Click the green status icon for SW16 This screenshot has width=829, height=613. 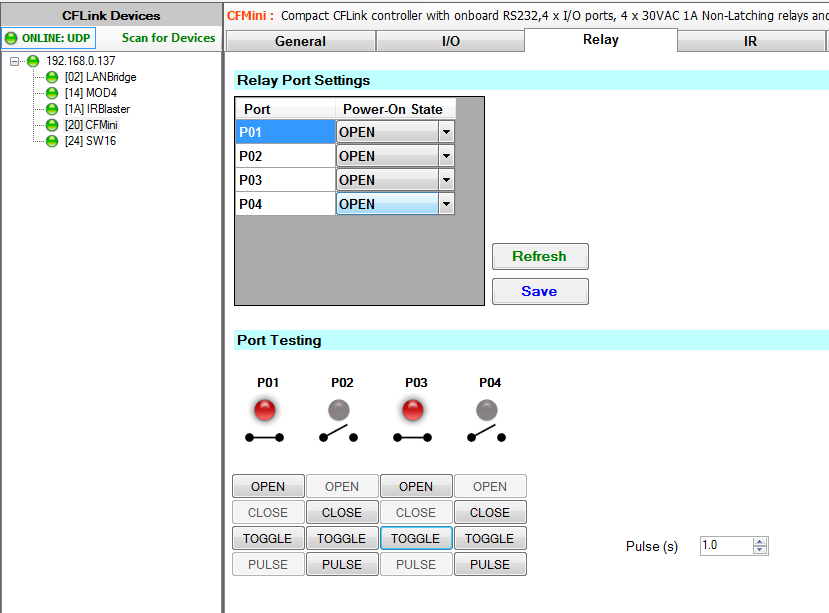point(52,141)
